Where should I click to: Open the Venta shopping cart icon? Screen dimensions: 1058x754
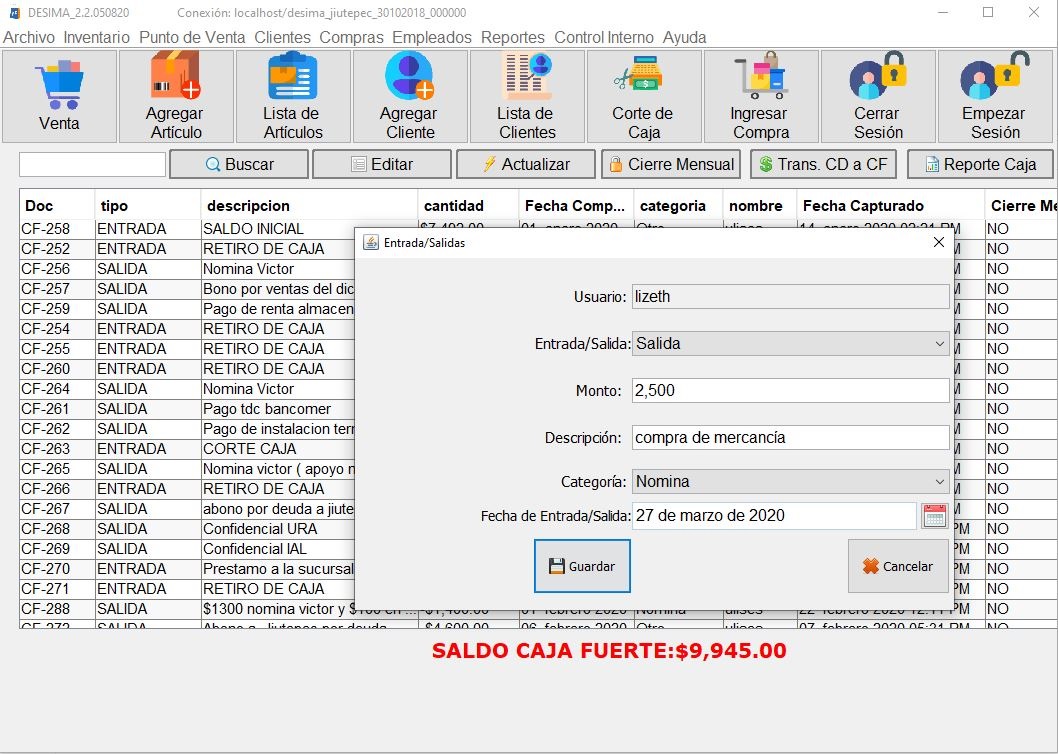tap(59, 86)
